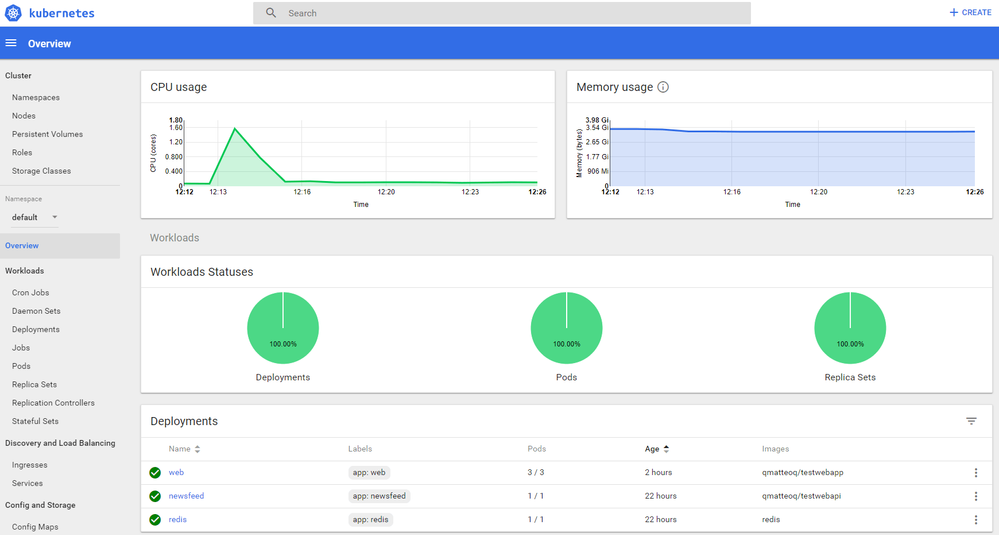Click the '2 hours' age value
The image size is (999, 535).
click(658, 473)
